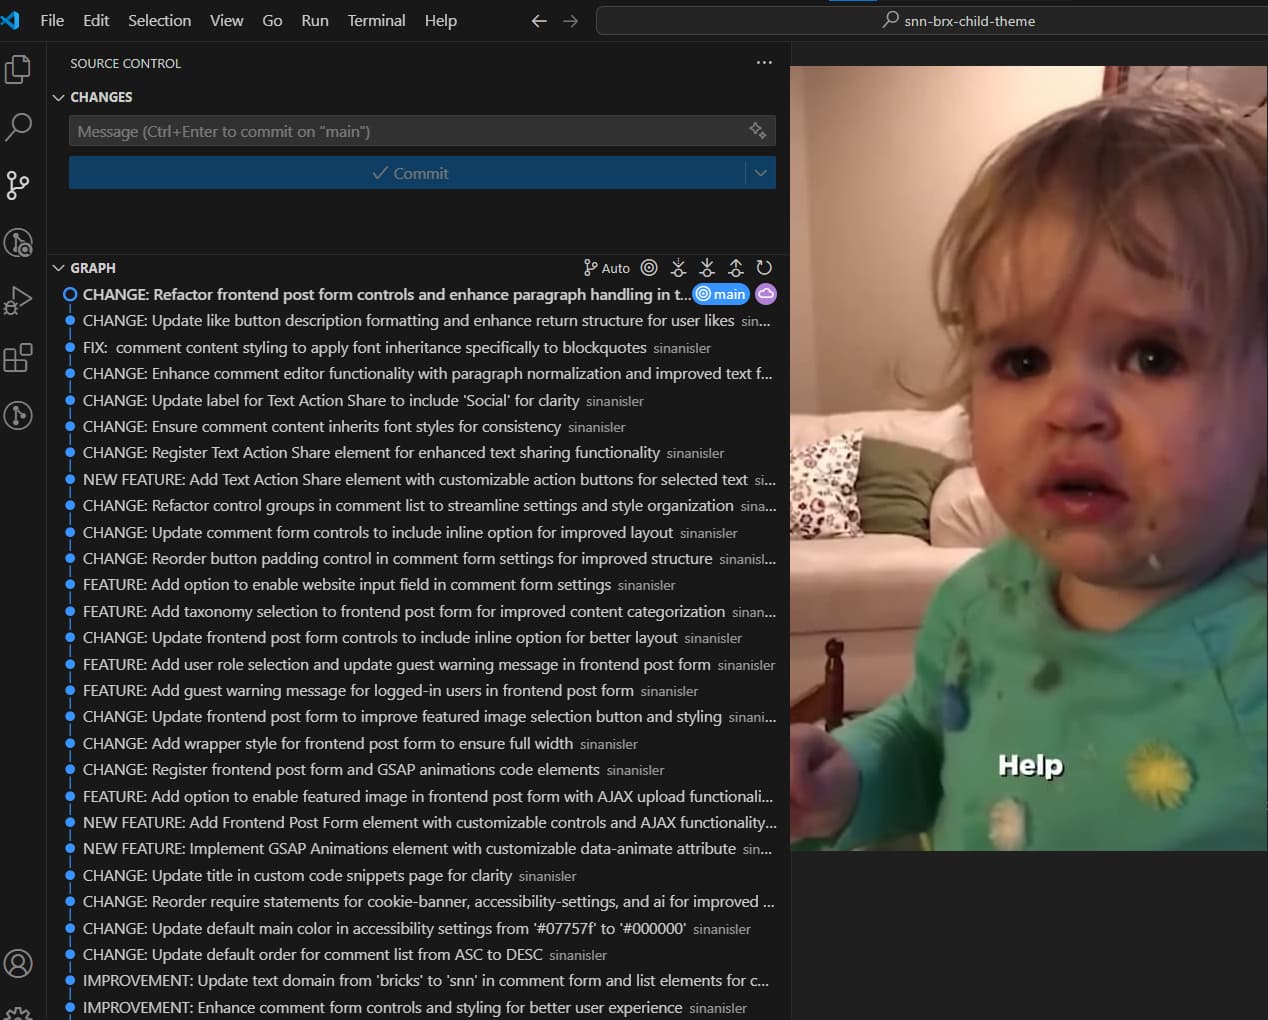1268x1020 pixels.
Task: Open Accounts icon at bottom of activity bar
Action: point(18,963)
